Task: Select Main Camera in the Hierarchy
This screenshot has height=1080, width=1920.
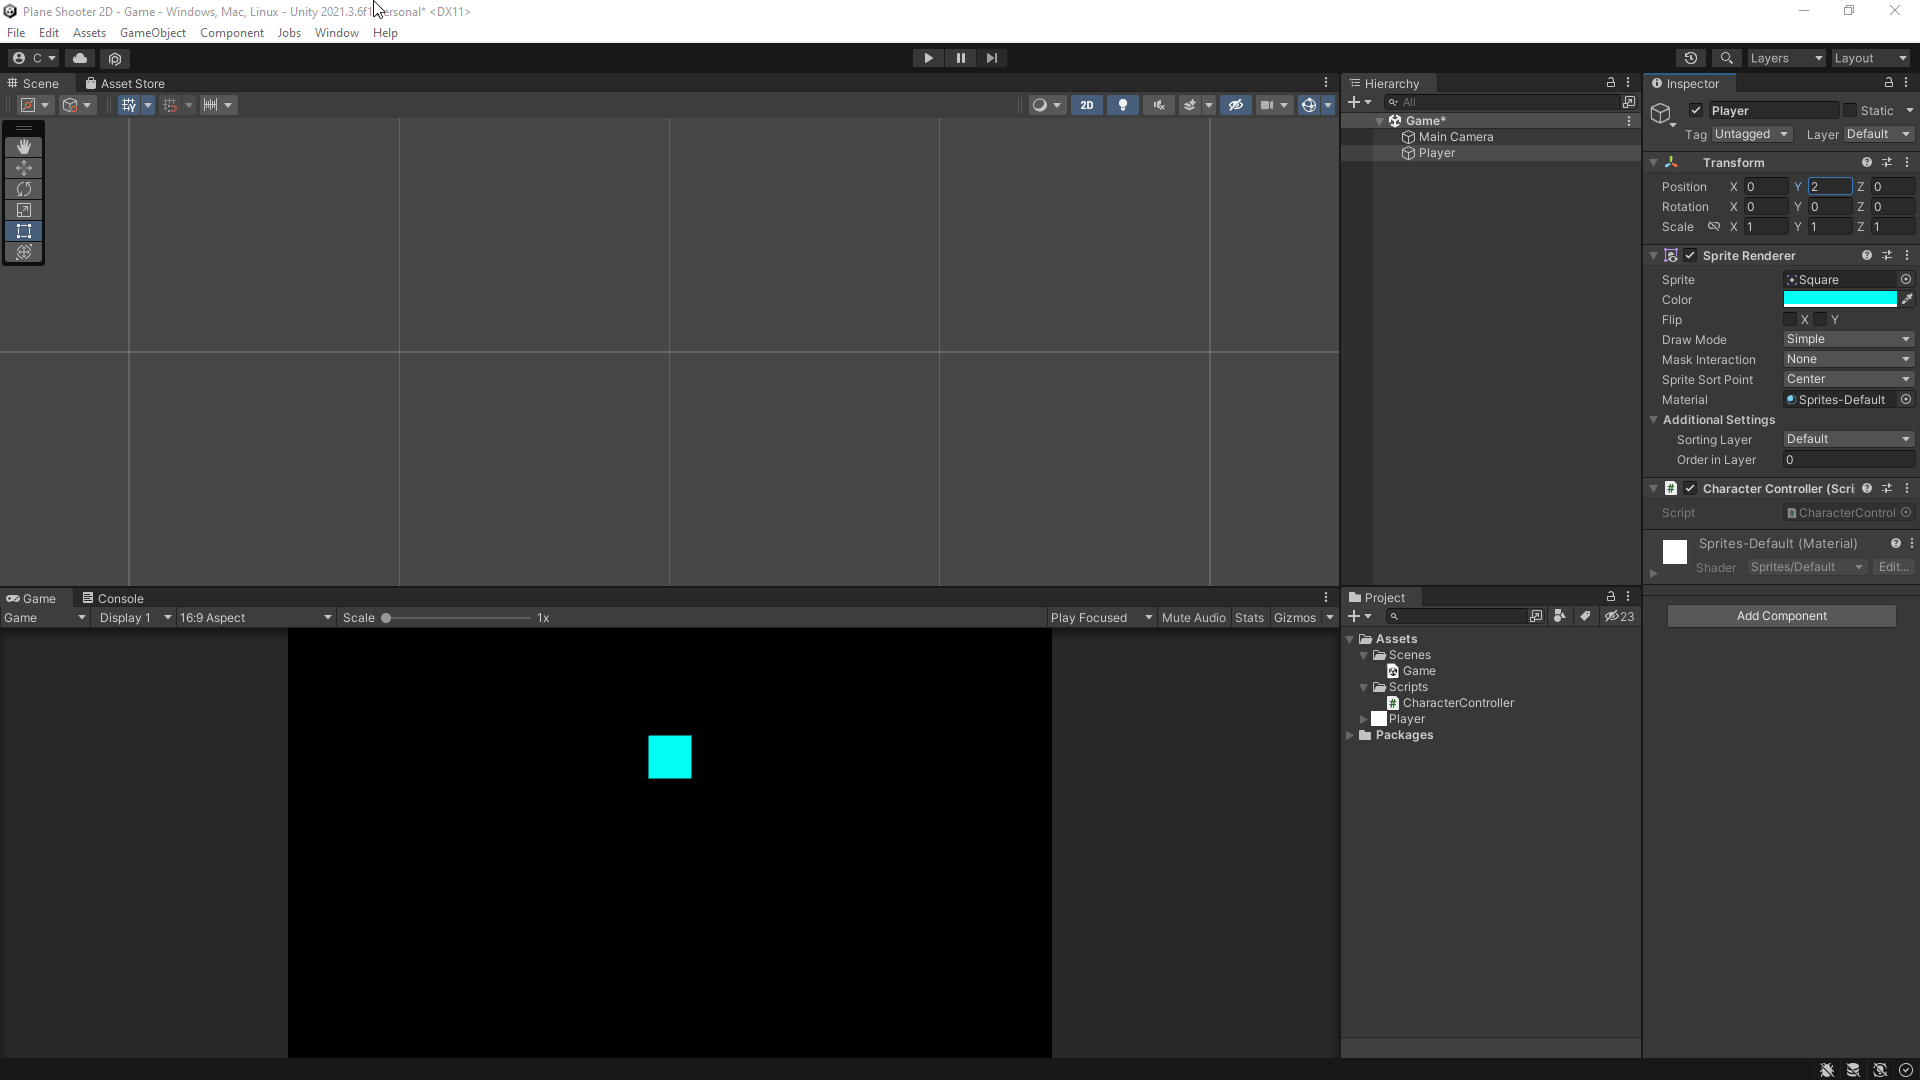Action: [1457, 137]
